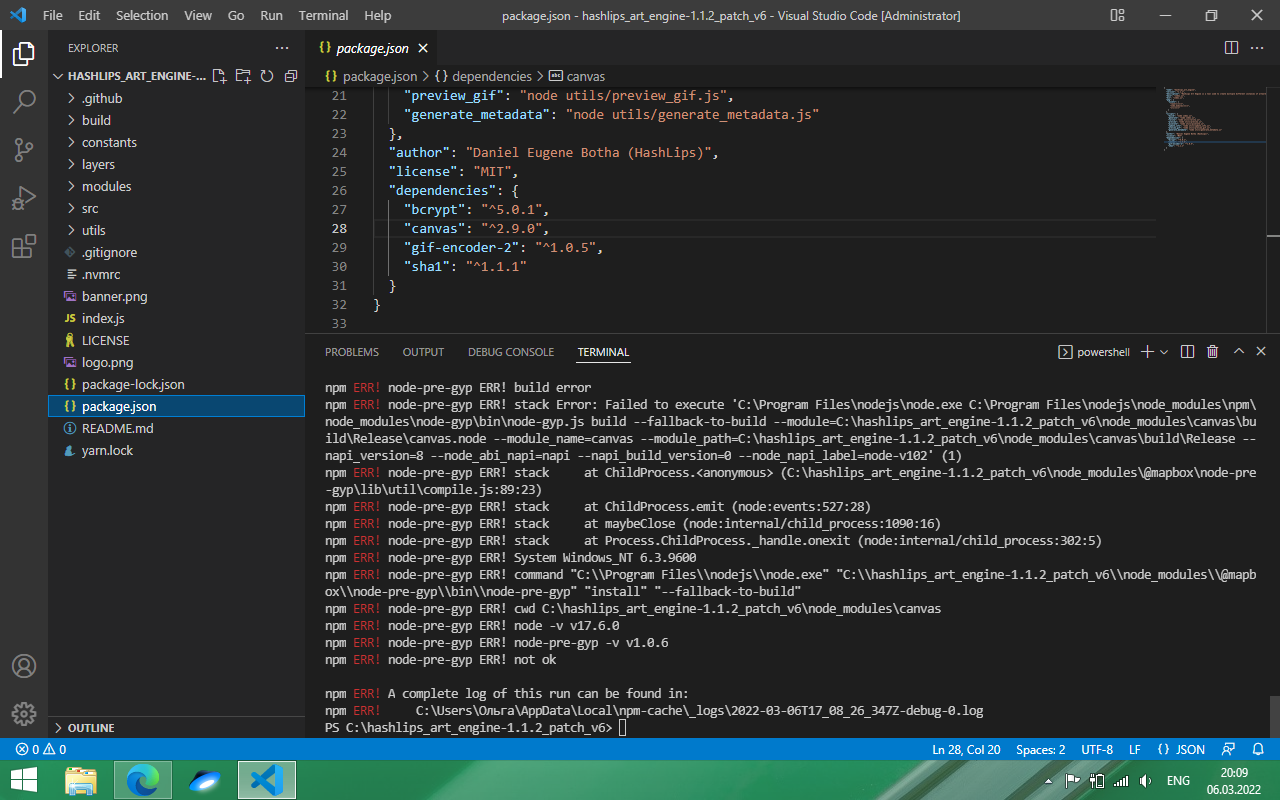
Task: Kill the active powershell terminal
Action: click(1212, 351)
